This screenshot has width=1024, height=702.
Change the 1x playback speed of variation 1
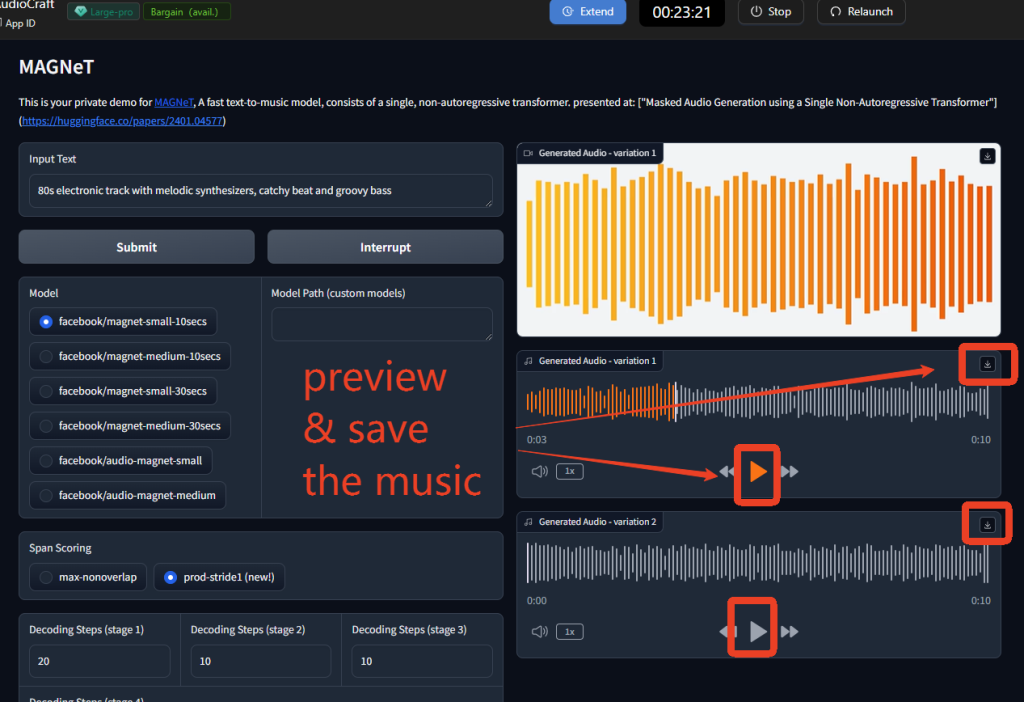pyautogui.click(x=570, y=471)
